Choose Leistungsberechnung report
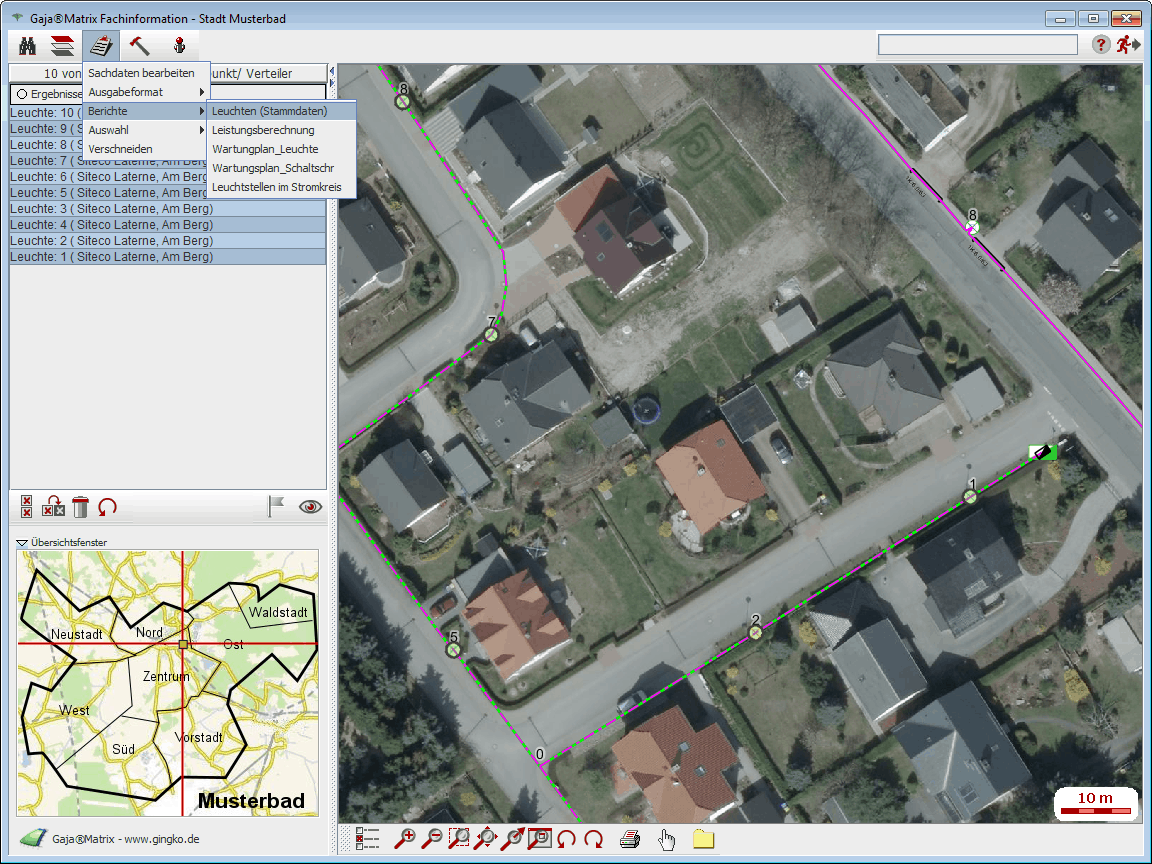 click(x=263, y=130)
